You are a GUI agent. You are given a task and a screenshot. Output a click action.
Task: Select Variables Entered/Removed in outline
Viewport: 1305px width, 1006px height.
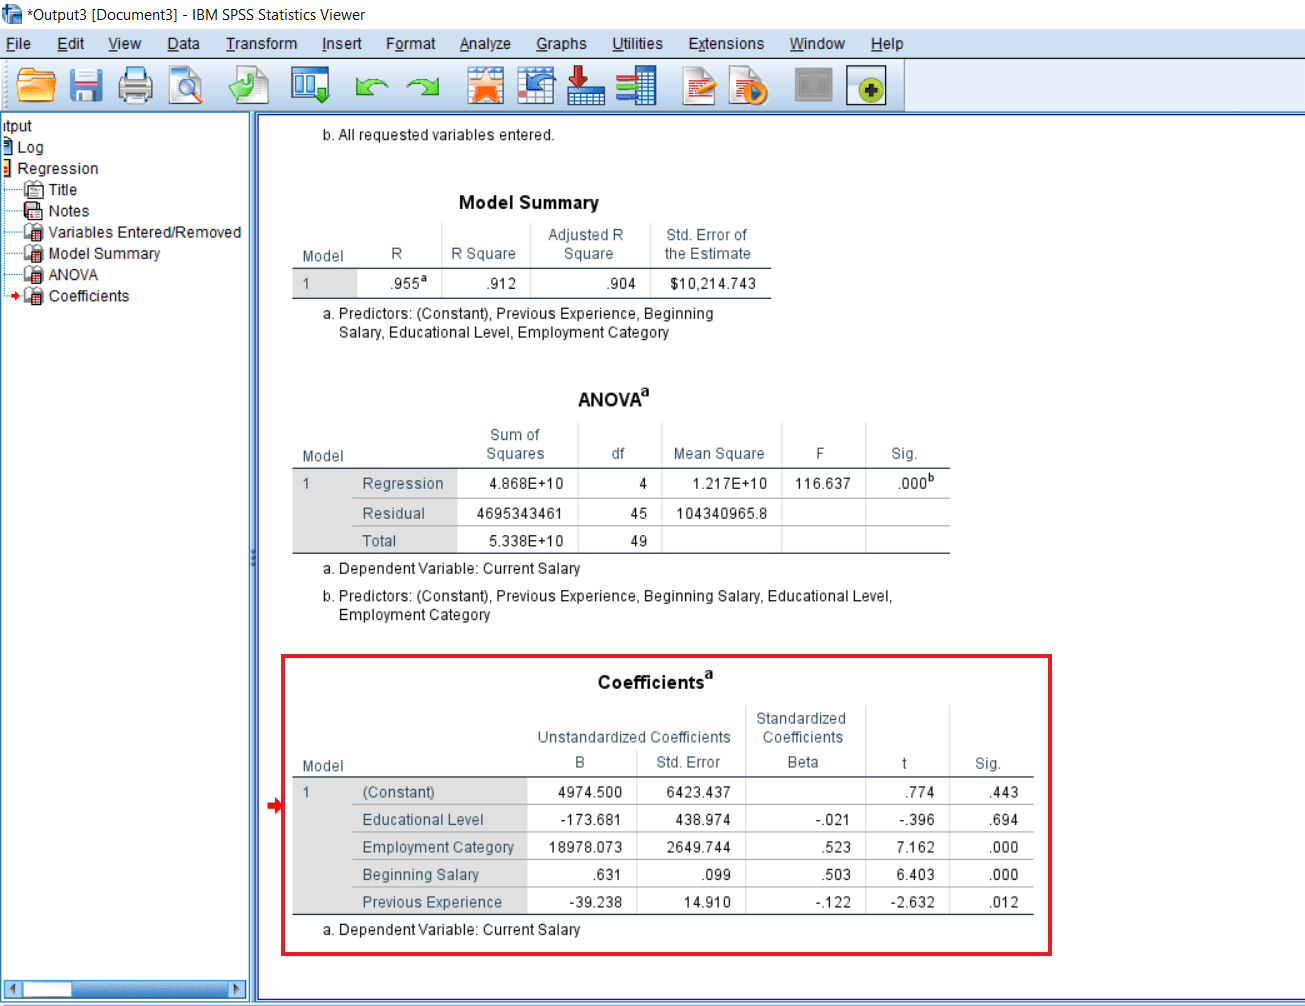(x=144, y=232)
